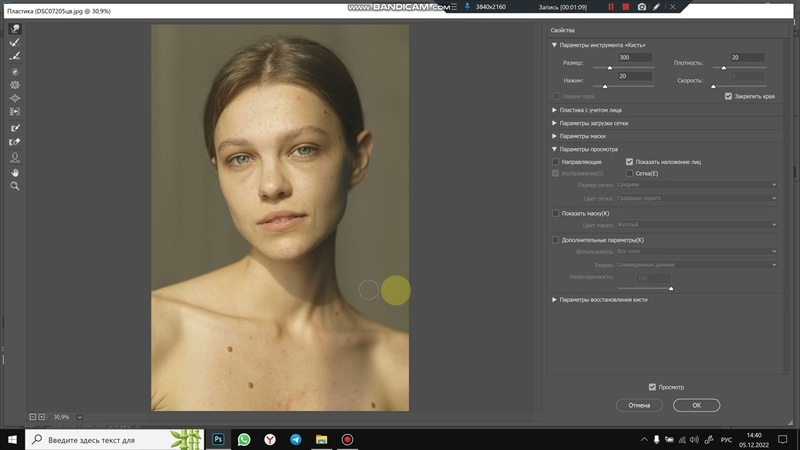Toggle the Закрепить края checkbox
The width and height of the screenshot is (800, 450).
point(728,96)
